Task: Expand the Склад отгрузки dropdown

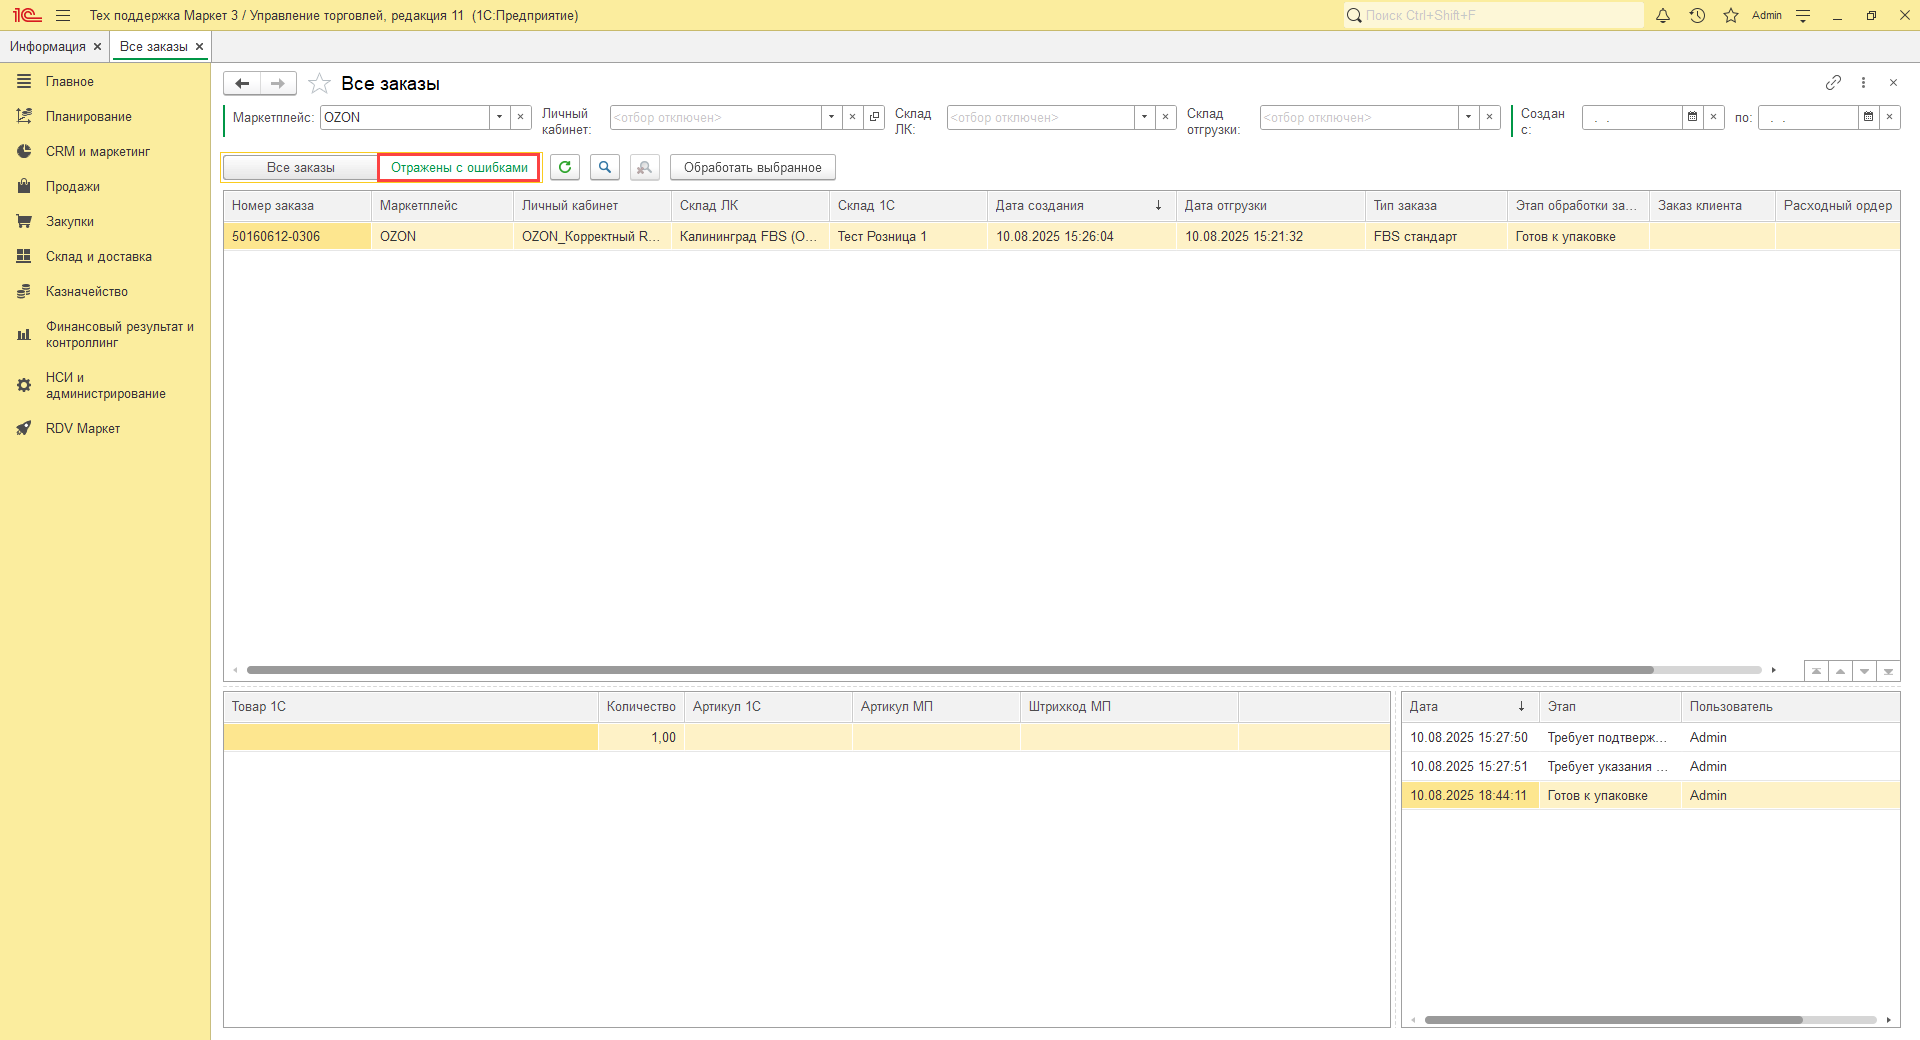Action: coord(1468,118)
